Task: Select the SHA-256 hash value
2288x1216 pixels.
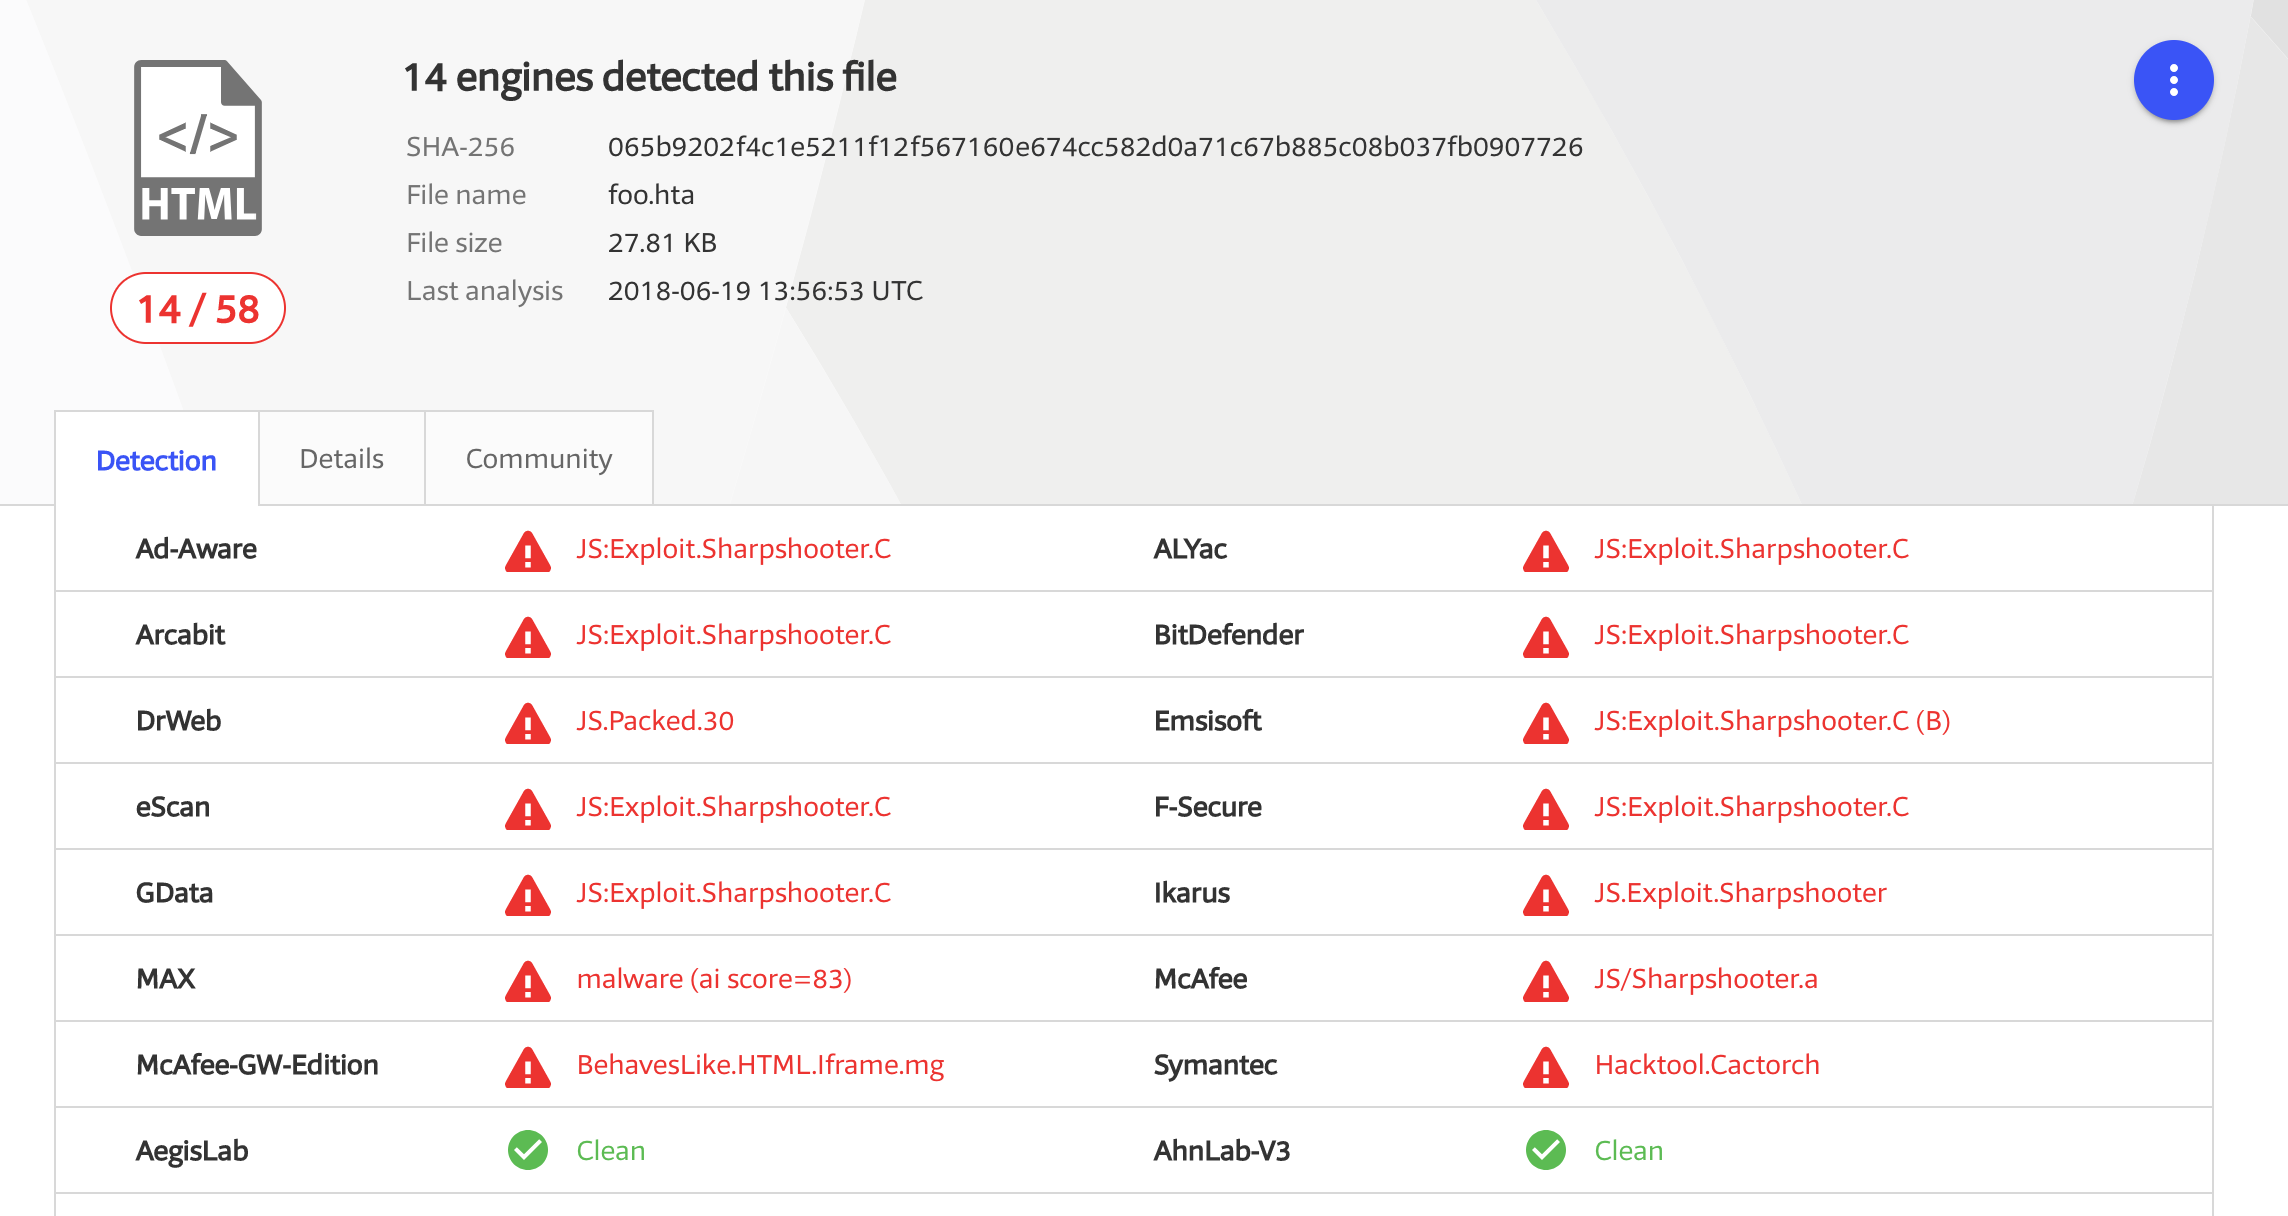Action: click(1095, 147)
